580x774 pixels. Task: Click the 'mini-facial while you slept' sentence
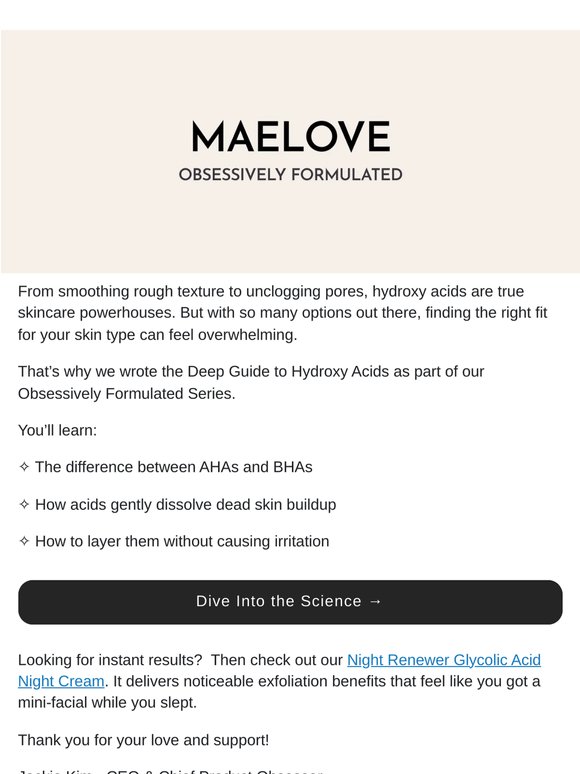tap(108, 702)
